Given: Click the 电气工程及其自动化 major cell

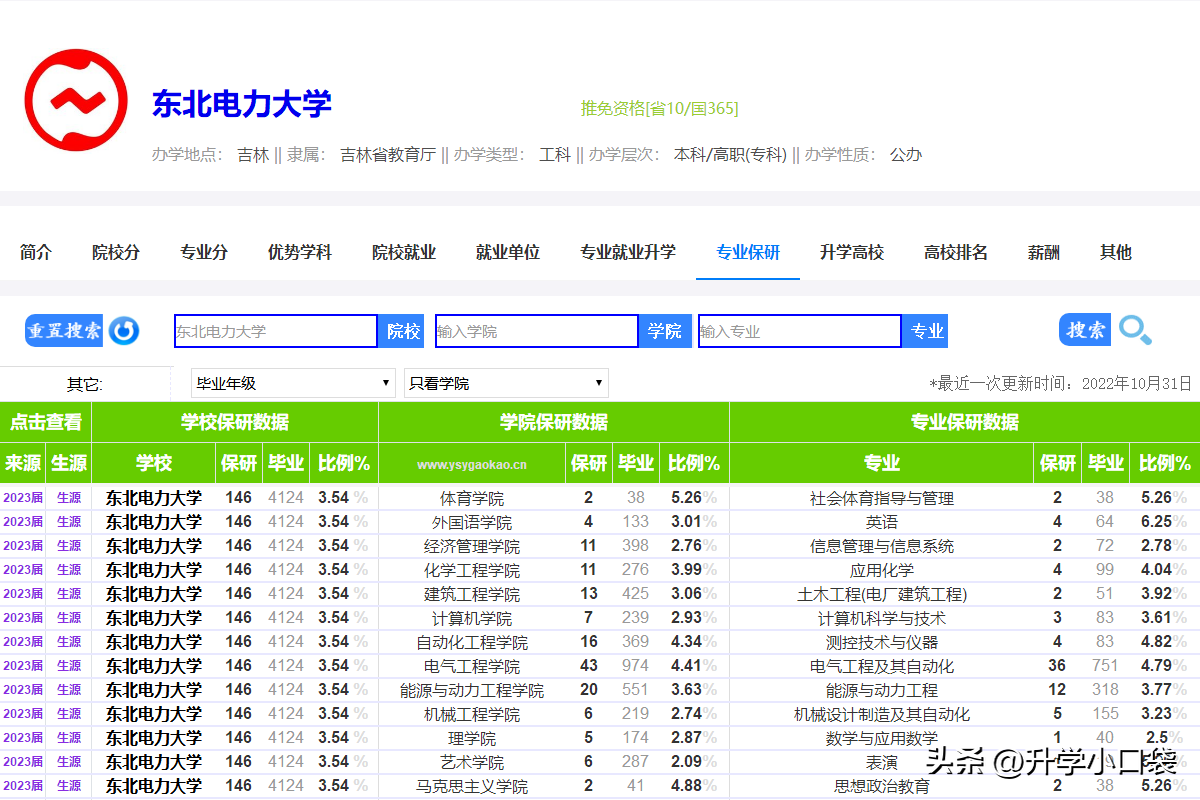Looking at the screenshot, I should pos(882,666).
